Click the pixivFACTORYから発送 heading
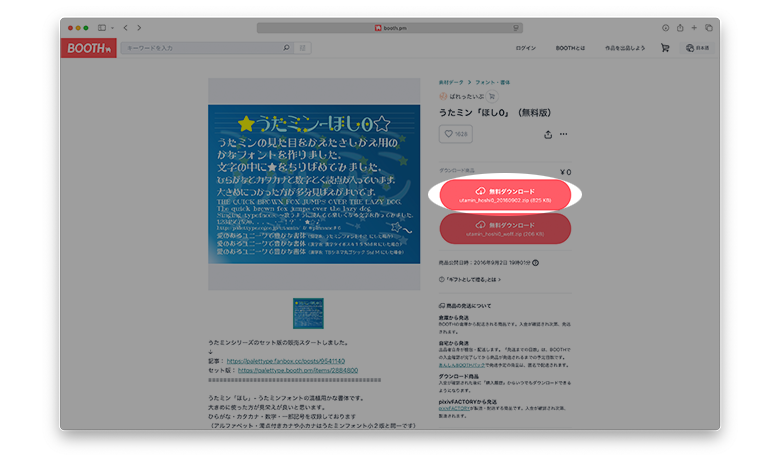The image size is (780, 455). pos(468,402)
